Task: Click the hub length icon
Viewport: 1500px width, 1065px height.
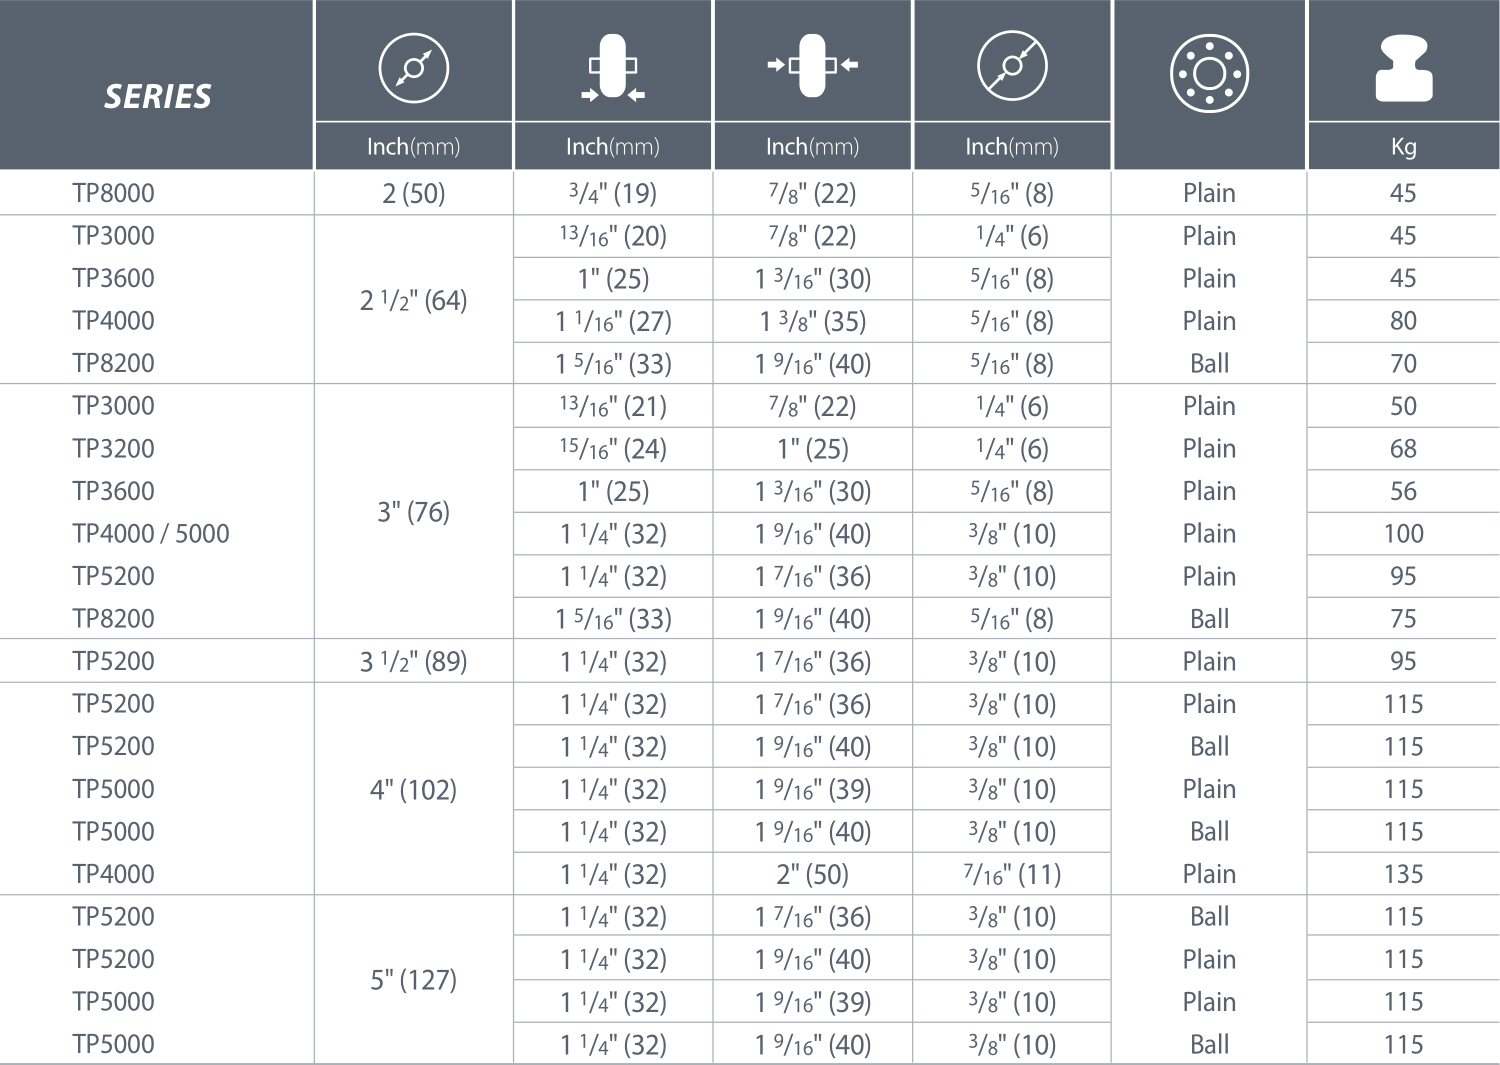Action: pyautogui.click(x=812, y=66)
